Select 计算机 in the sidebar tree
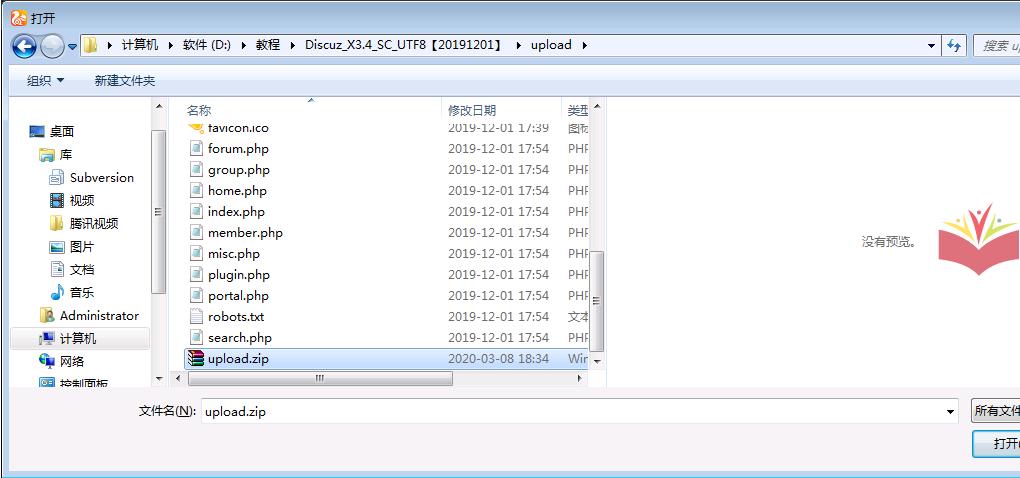This screenshot has width=1020, height=478. (78, 339)
